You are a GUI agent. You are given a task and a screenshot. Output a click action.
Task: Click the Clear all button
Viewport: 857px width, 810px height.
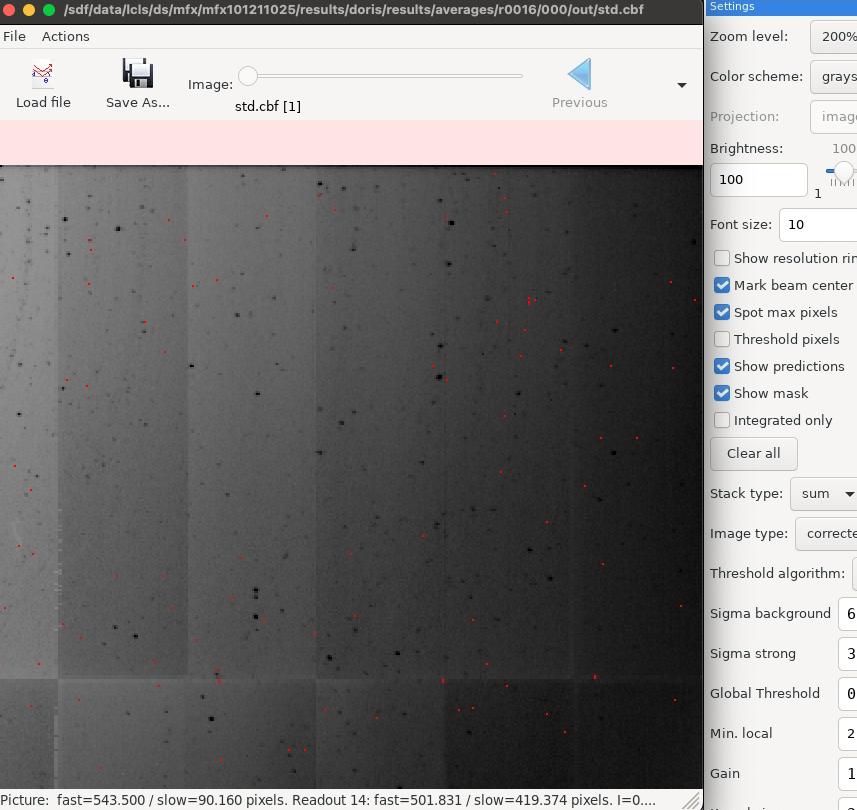click(753, 454)
